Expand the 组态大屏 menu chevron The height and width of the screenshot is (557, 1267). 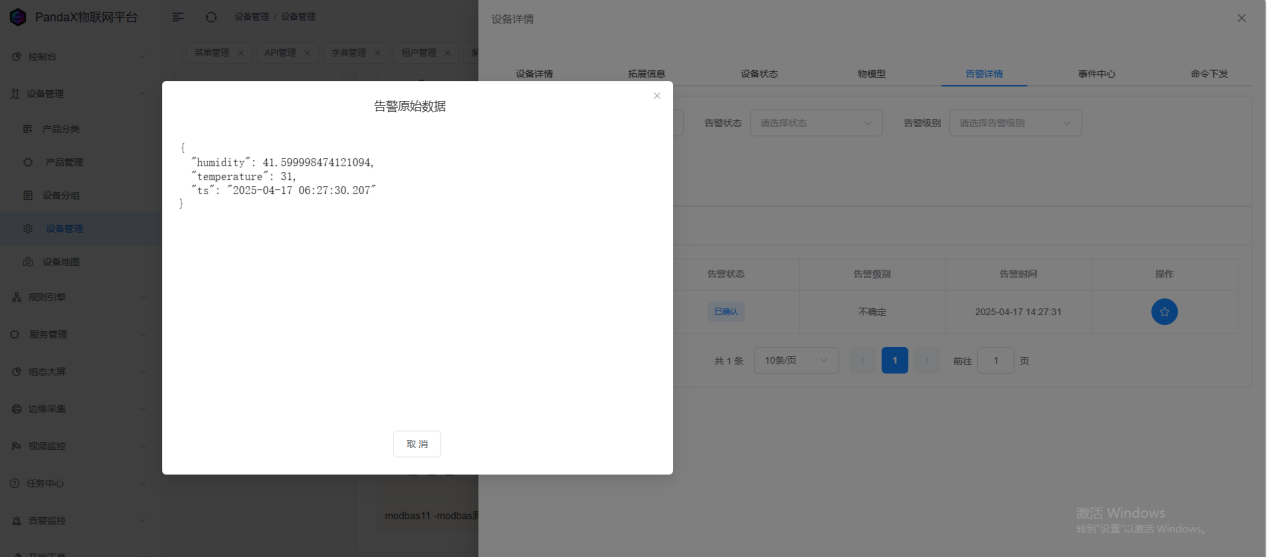click(x=142, y=372)
